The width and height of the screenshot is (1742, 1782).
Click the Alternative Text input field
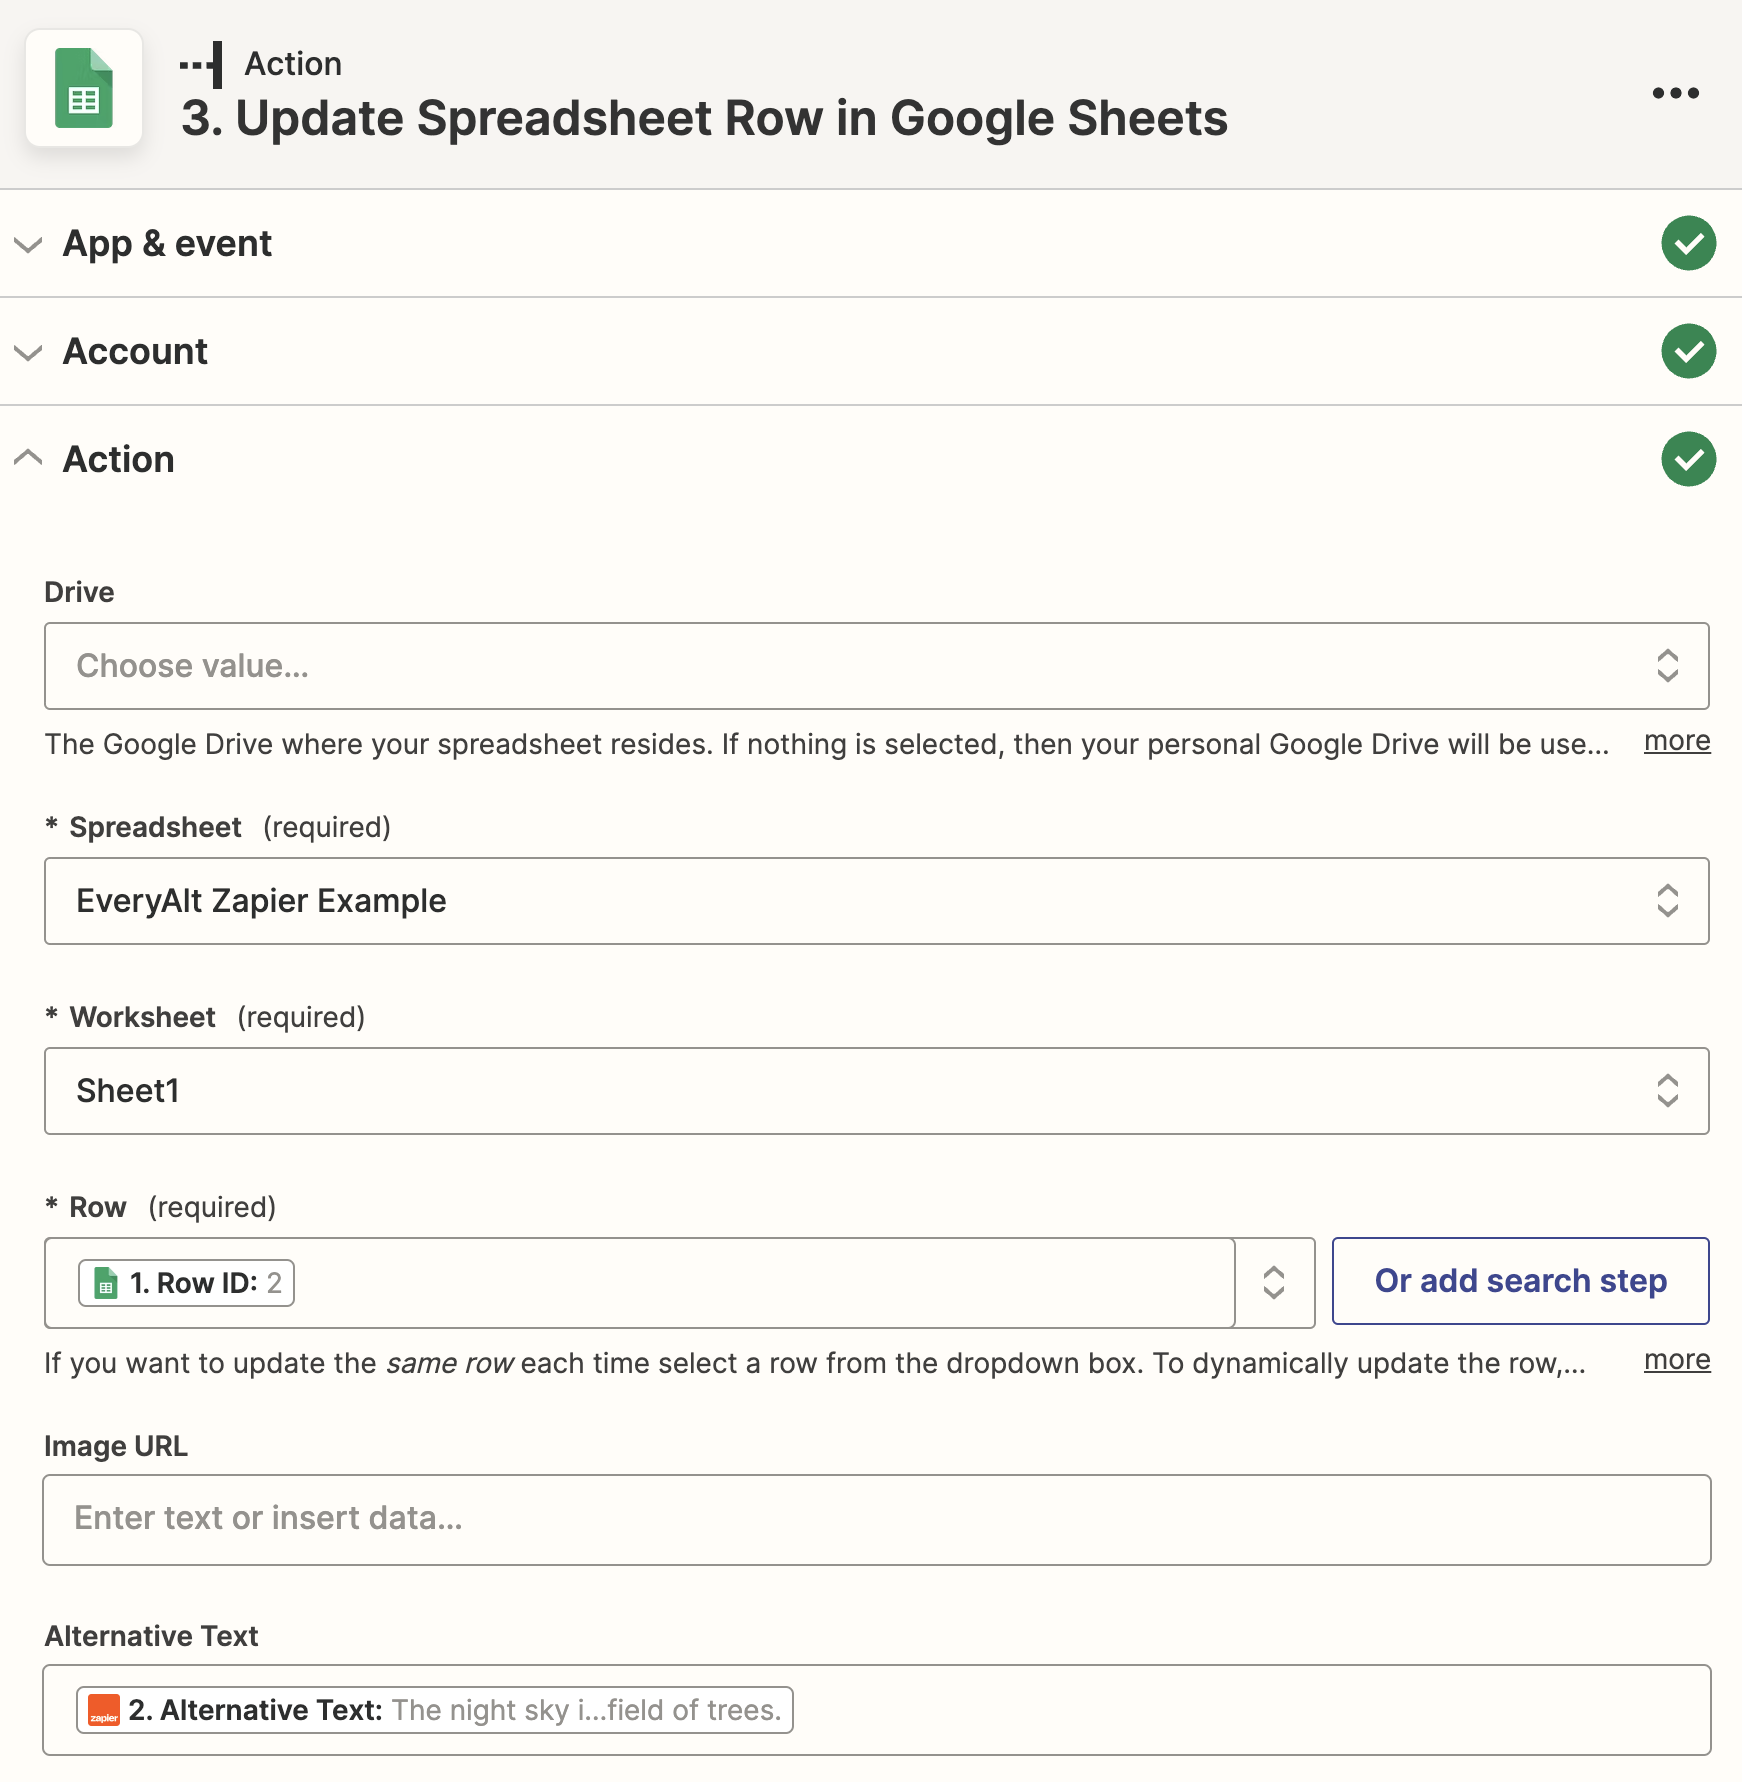(x=876, y=1710)
